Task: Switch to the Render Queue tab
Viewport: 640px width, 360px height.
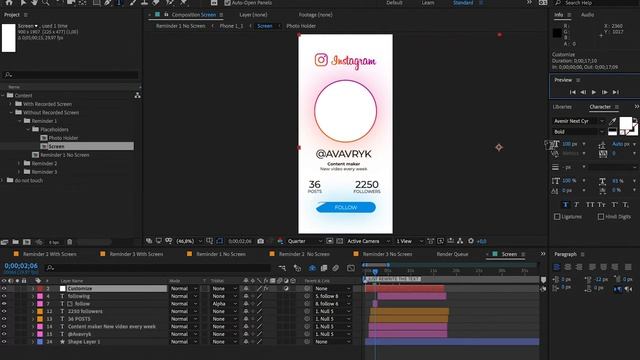Action: (x=452, y=254)
